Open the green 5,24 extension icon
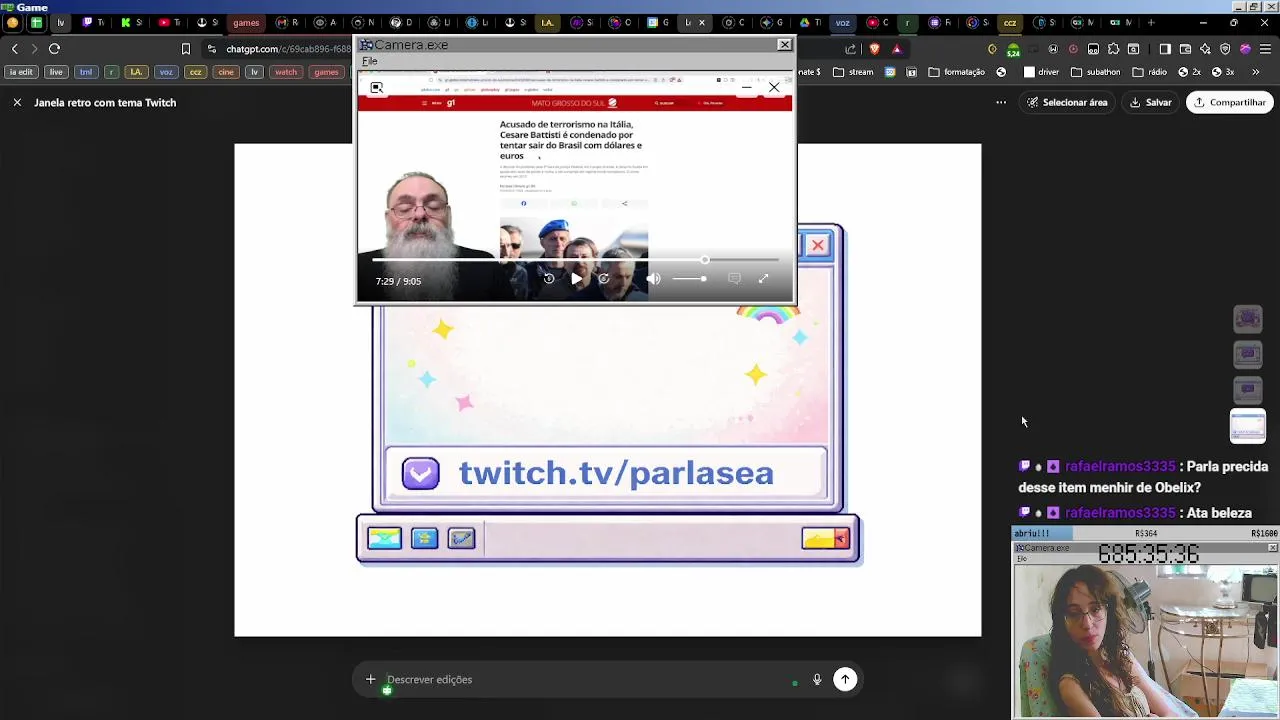Viewport: 1280px width, 720px height. 1013,49
